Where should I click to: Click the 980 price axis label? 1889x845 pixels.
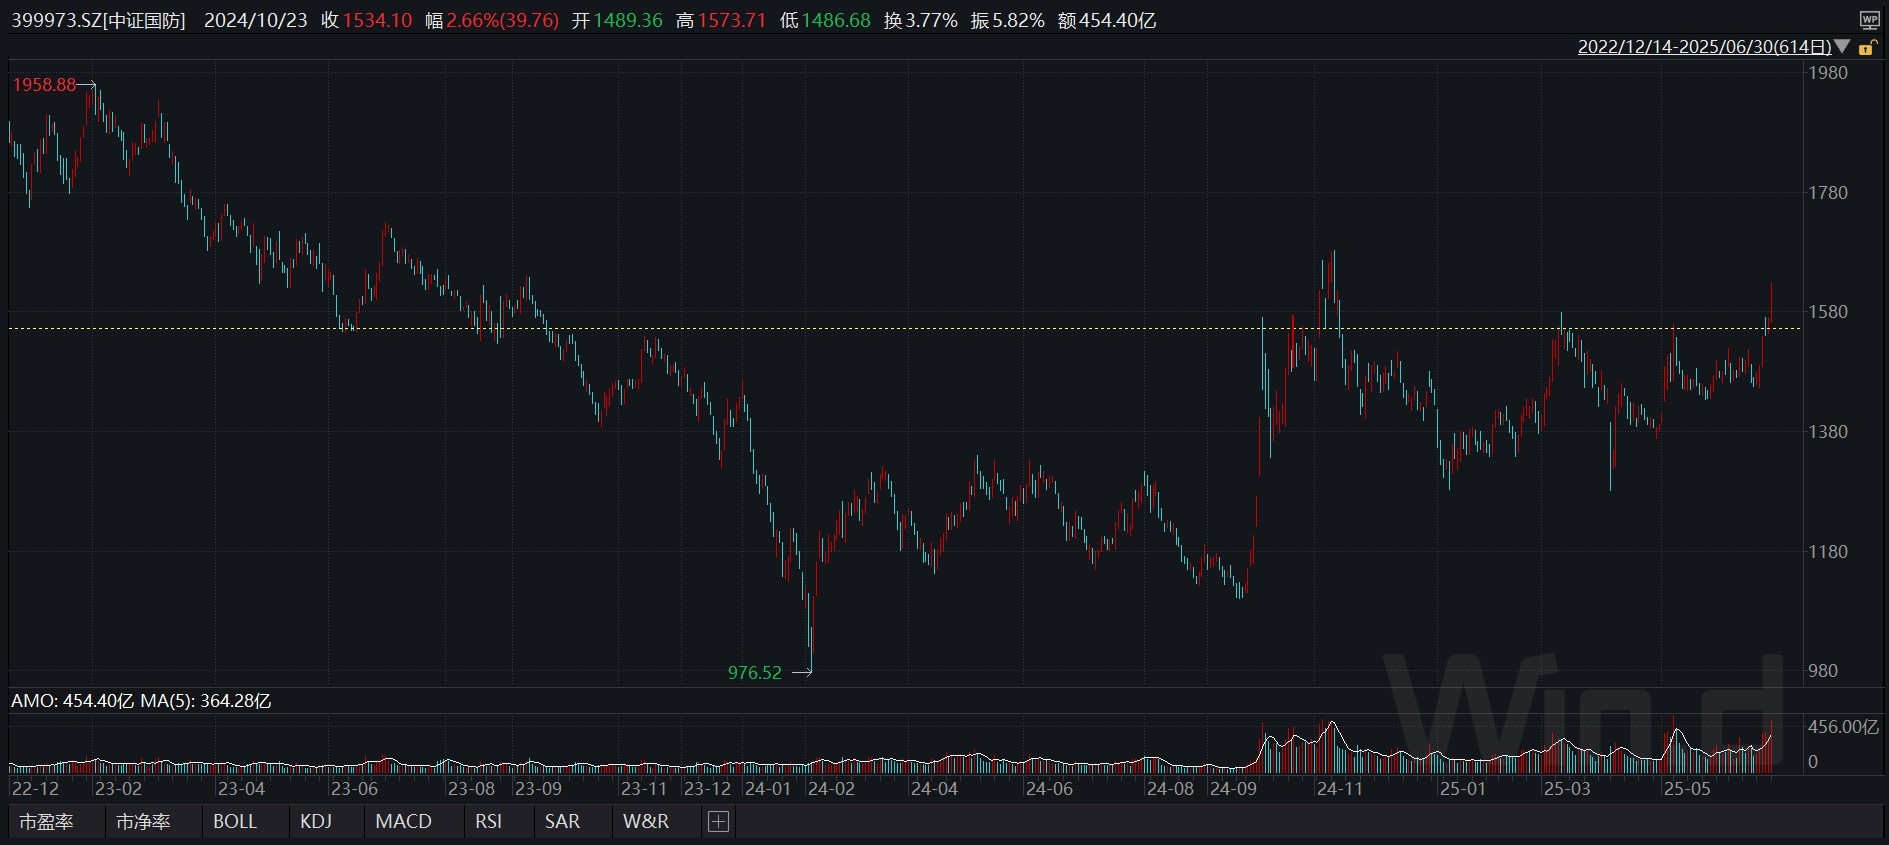pos(1823,671)
